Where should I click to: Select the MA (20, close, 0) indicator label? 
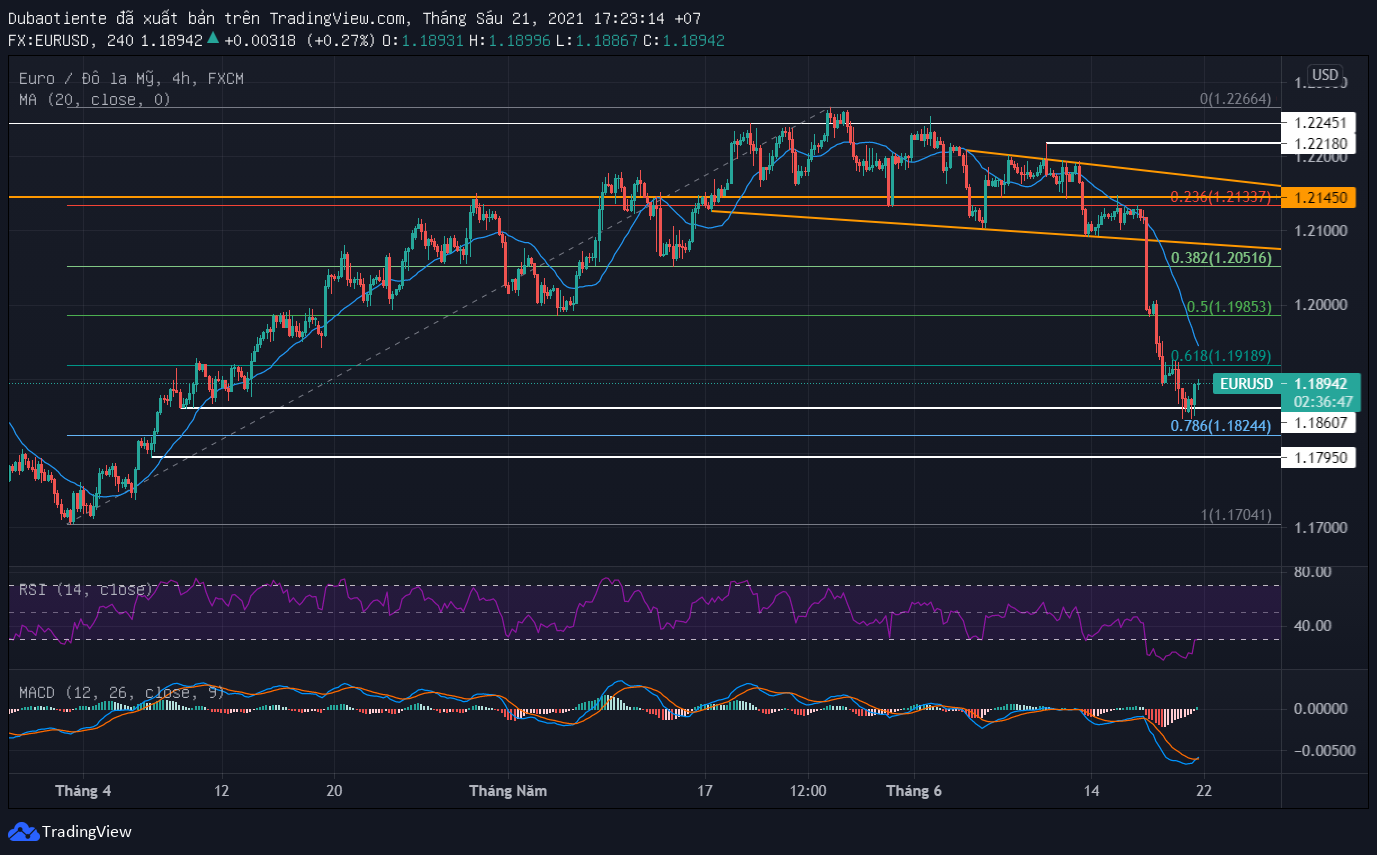(95, 99)
